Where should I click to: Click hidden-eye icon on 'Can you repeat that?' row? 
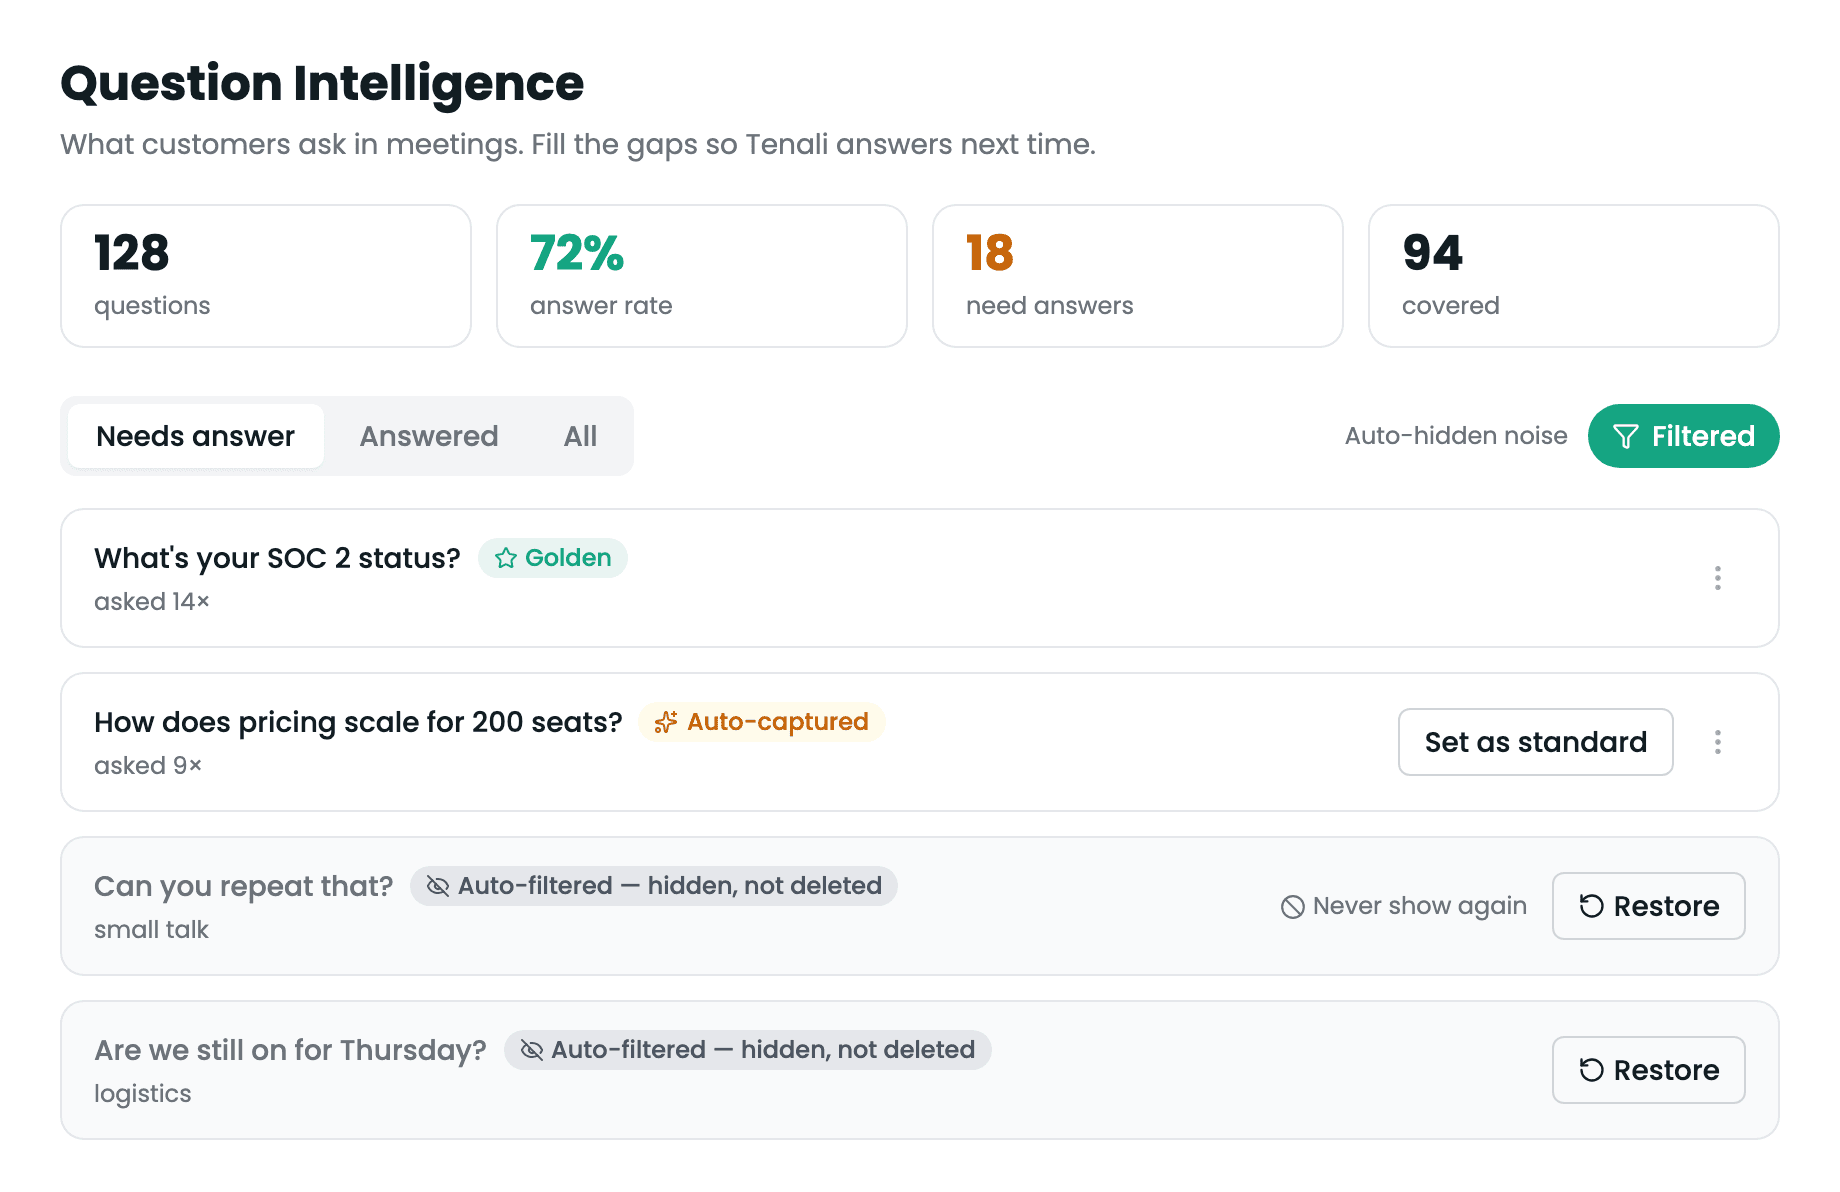point(438,886)
